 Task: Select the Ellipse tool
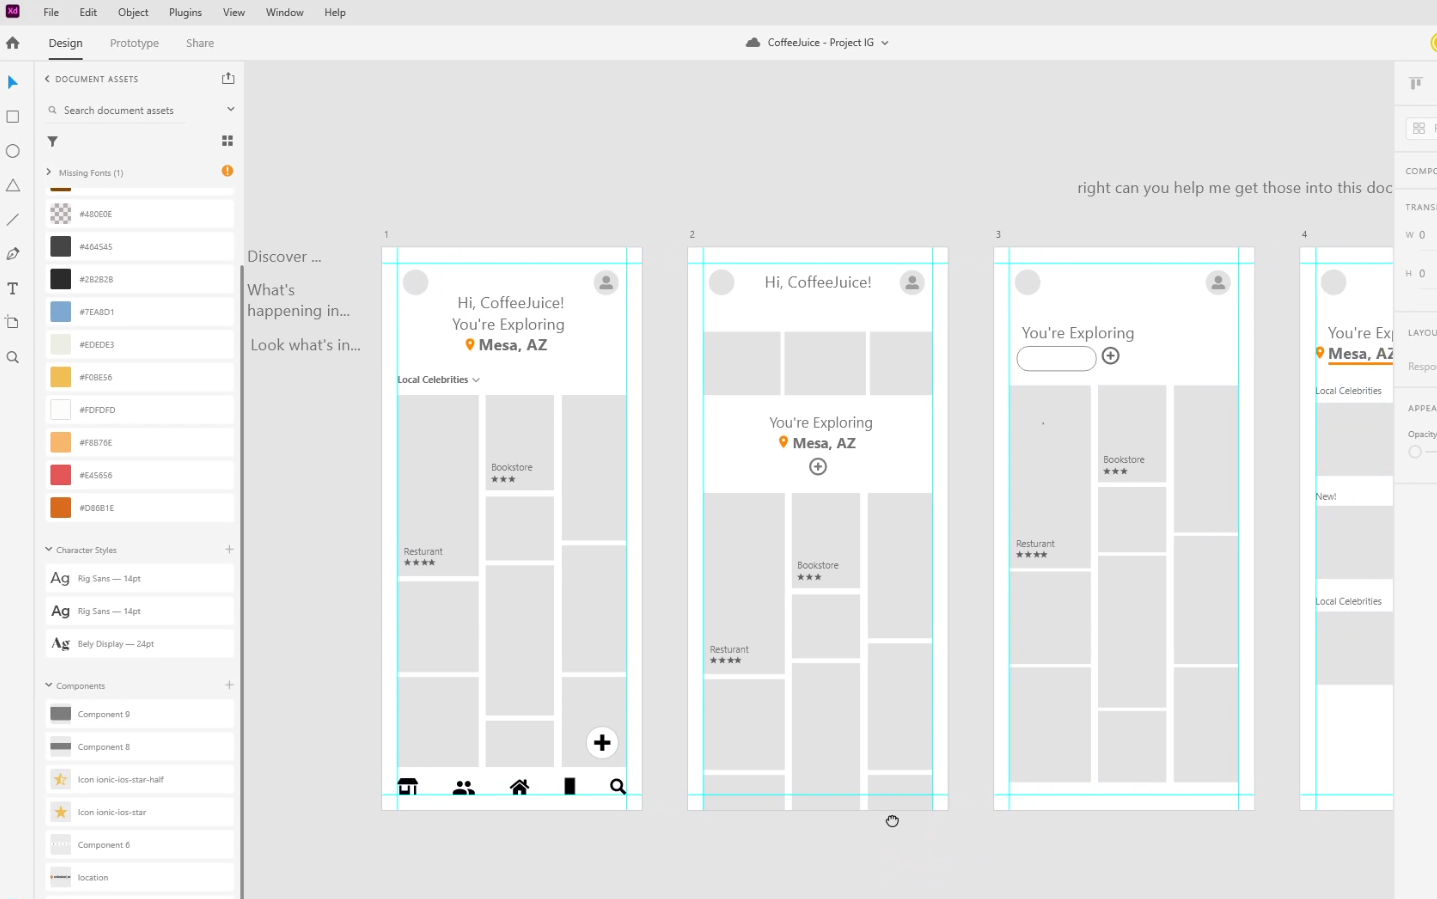[x=13, y=151]
